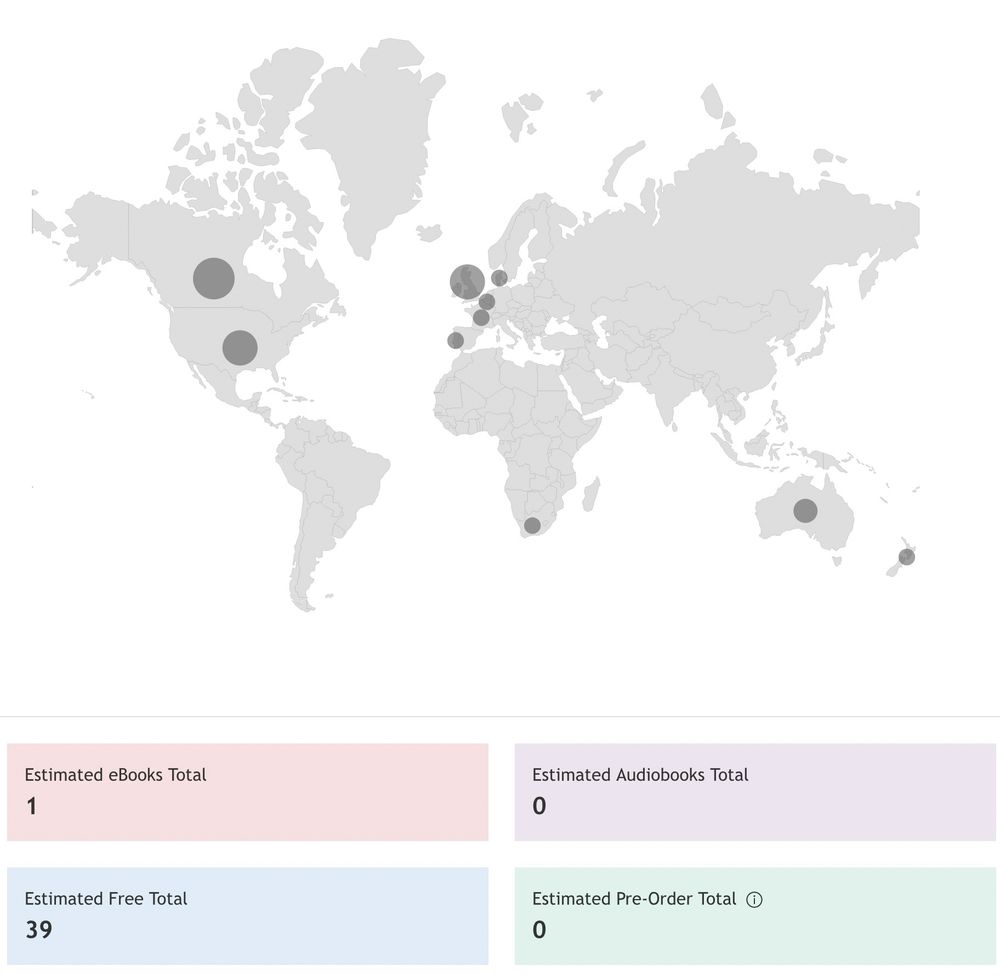Click the Netherlands sales bubble
Image resolution: width=1000 pixels, height=976 pixels.
pyautogui.click(x=487, y=300)
